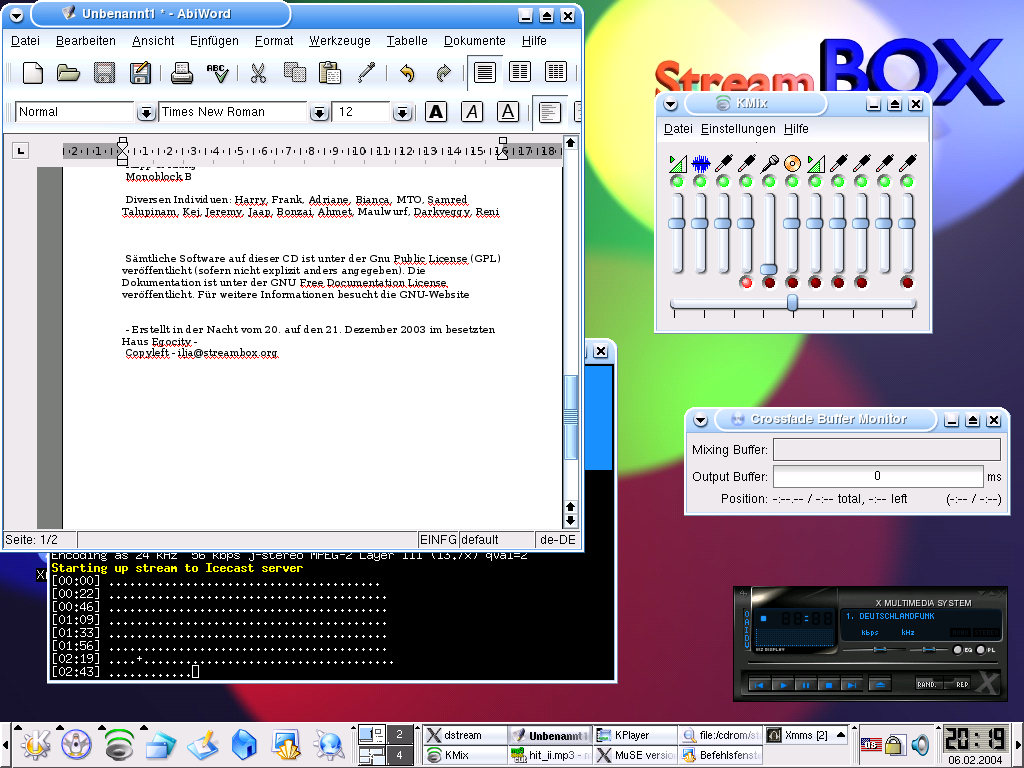The height and width of the screenshot is (768, 1024).
Task: Toggle record LED below the microphone slider
Action: coord(769,283)
